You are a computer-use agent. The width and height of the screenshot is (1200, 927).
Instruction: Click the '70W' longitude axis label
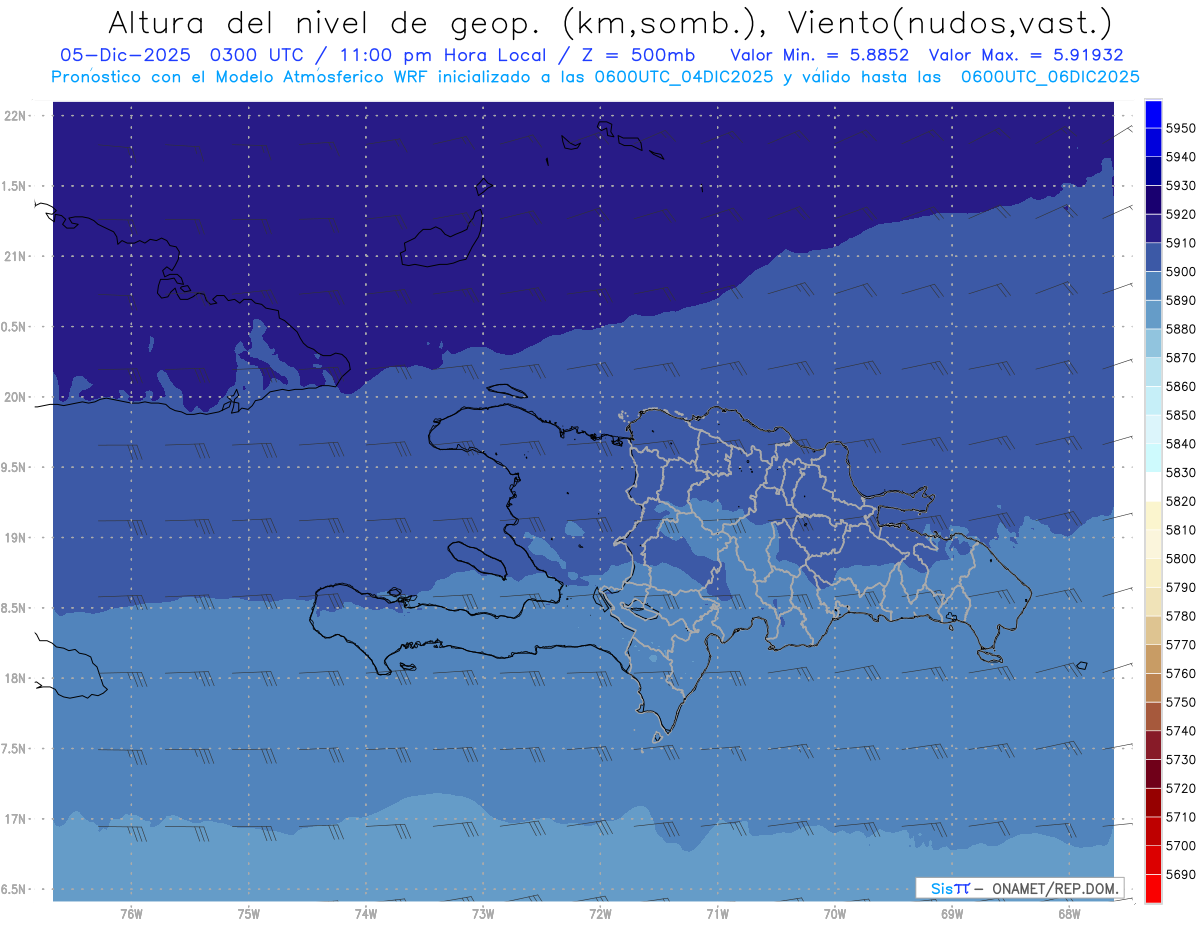pyautogui.click(x=835, y=914)
